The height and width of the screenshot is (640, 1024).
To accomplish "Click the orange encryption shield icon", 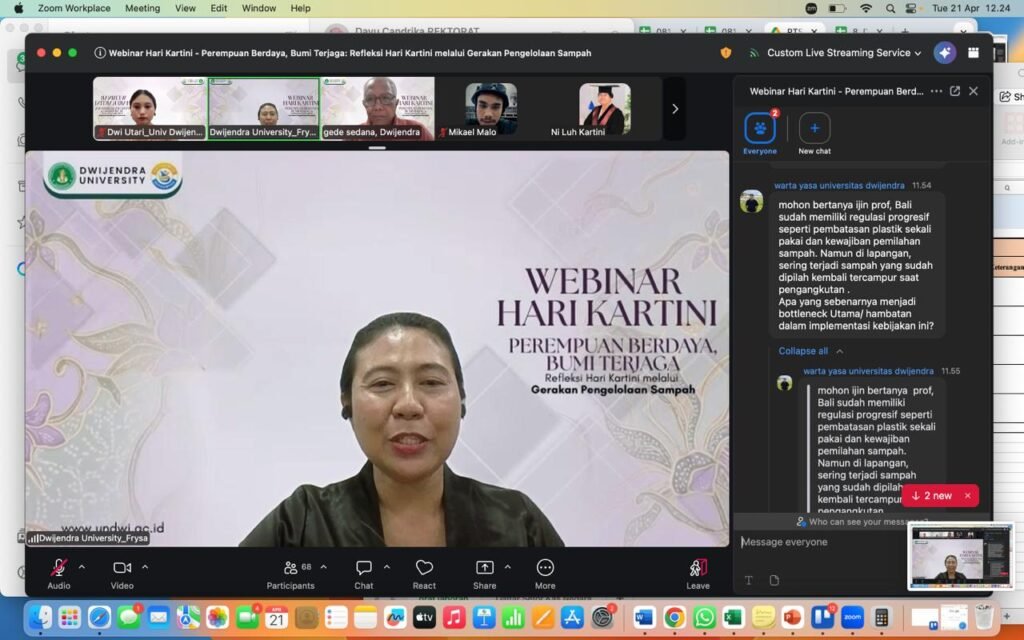I will tap(726, 53).
